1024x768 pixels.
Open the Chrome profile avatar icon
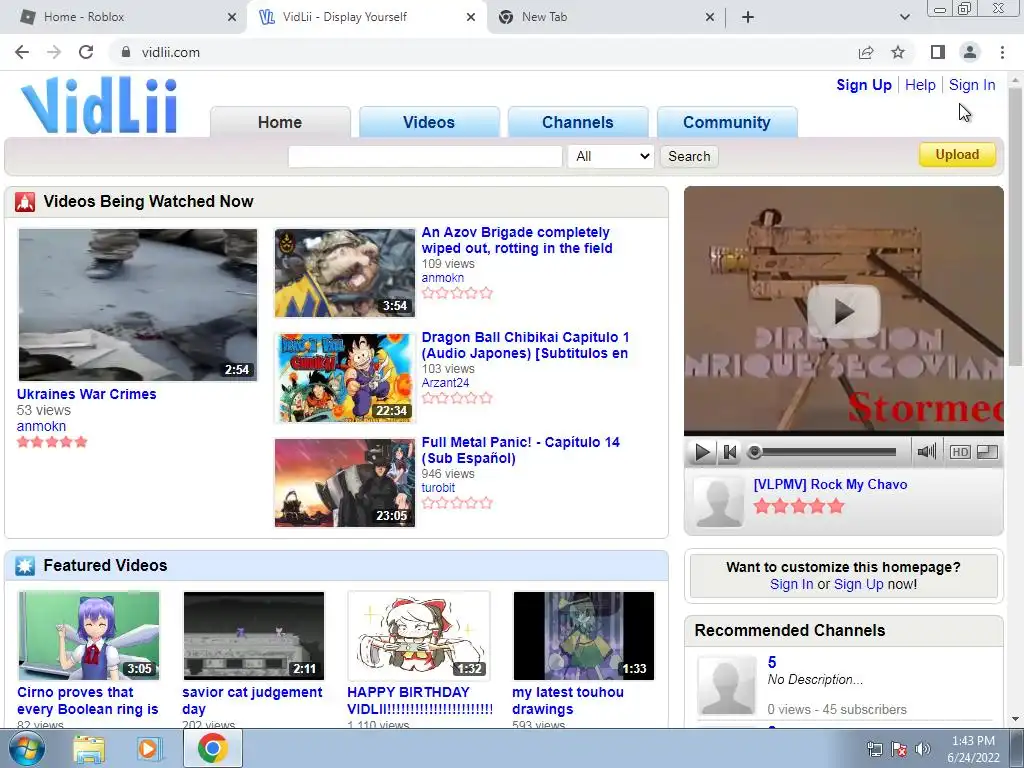[970, 52]
